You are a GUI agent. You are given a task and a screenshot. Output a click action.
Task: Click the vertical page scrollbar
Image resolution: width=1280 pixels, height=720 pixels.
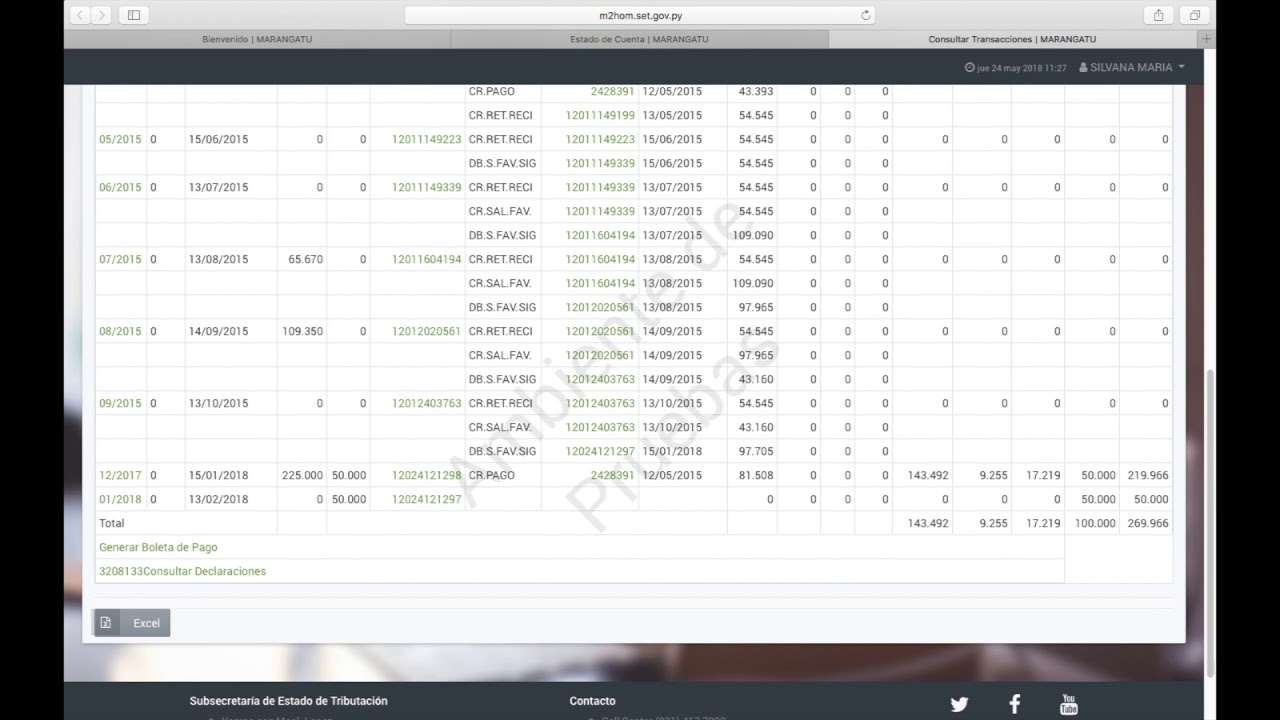(x=1210, y=520)
